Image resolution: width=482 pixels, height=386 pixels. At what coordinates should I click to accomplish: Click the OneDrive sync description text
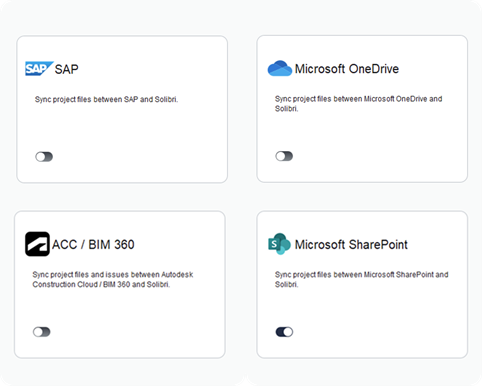(358, 104)
